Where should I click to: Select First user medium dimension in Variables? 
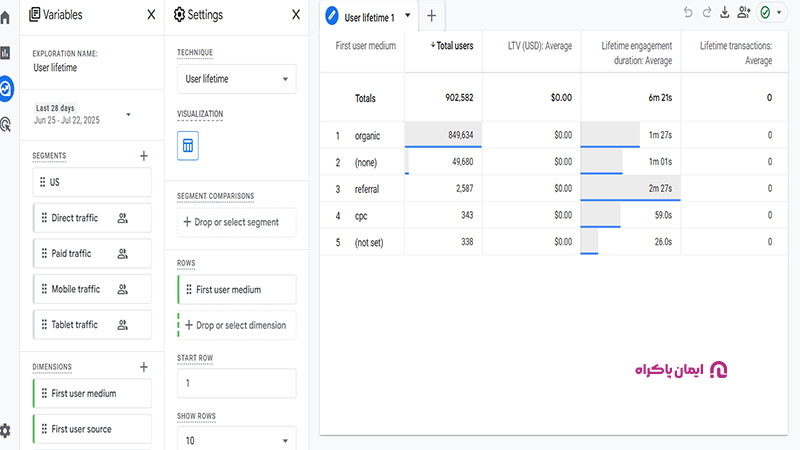(92, 393)
